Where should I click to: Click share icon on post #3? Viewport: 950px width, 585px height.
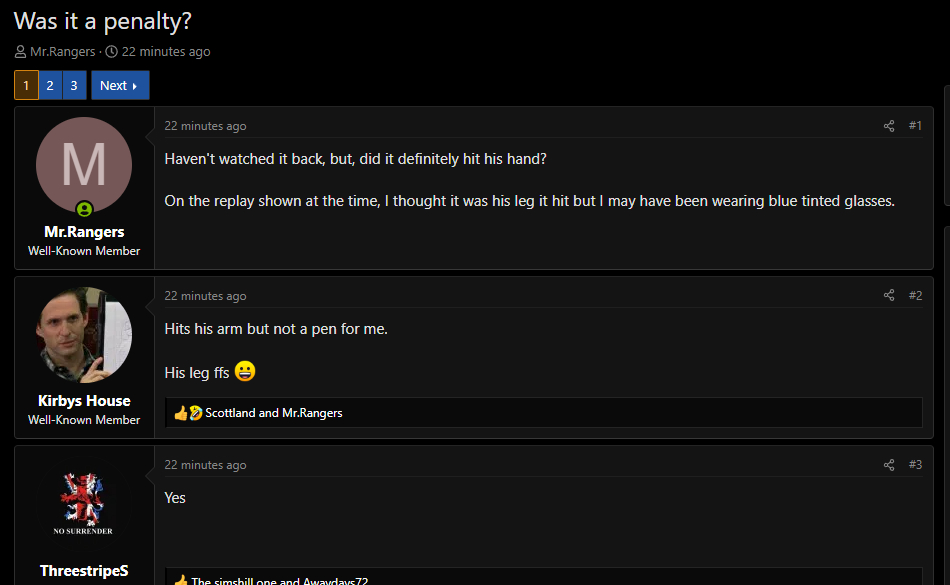[889, 464]
